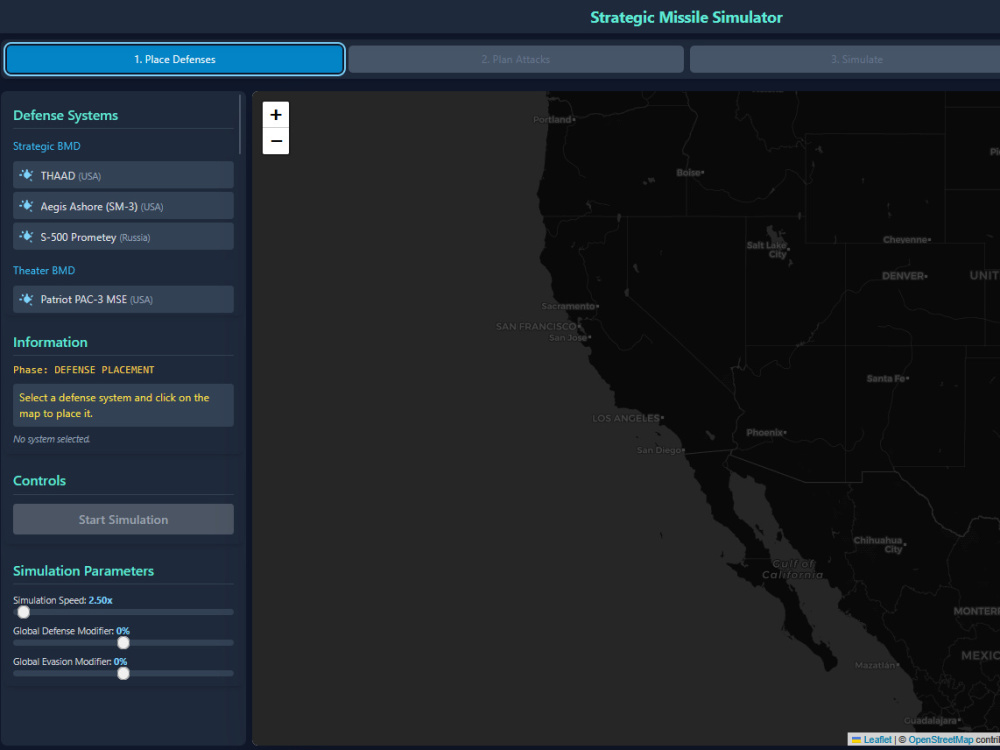Select the THAAD (USA) defense system

click(123, 175)
